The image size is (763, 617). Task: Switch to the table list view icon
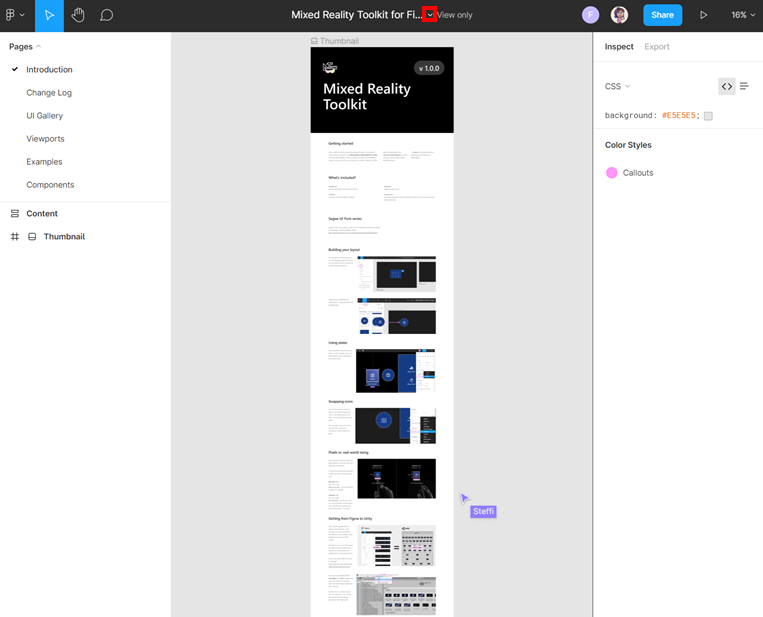pos(744,86)
